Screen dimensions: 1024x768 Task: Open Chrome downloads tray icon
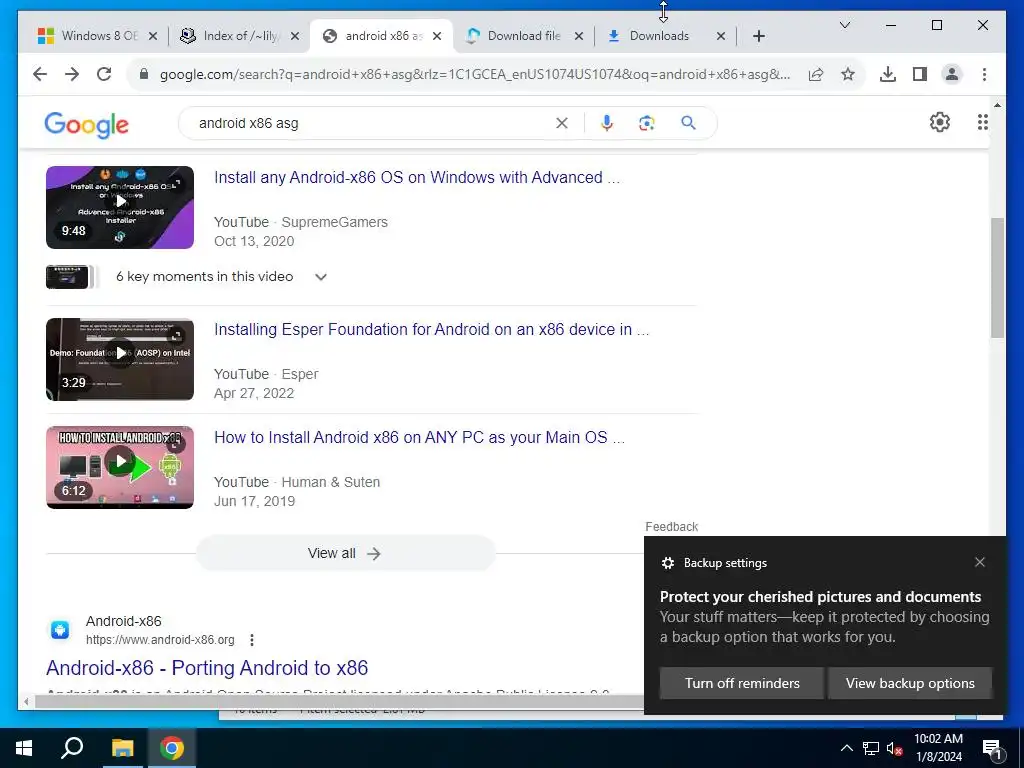888,74
